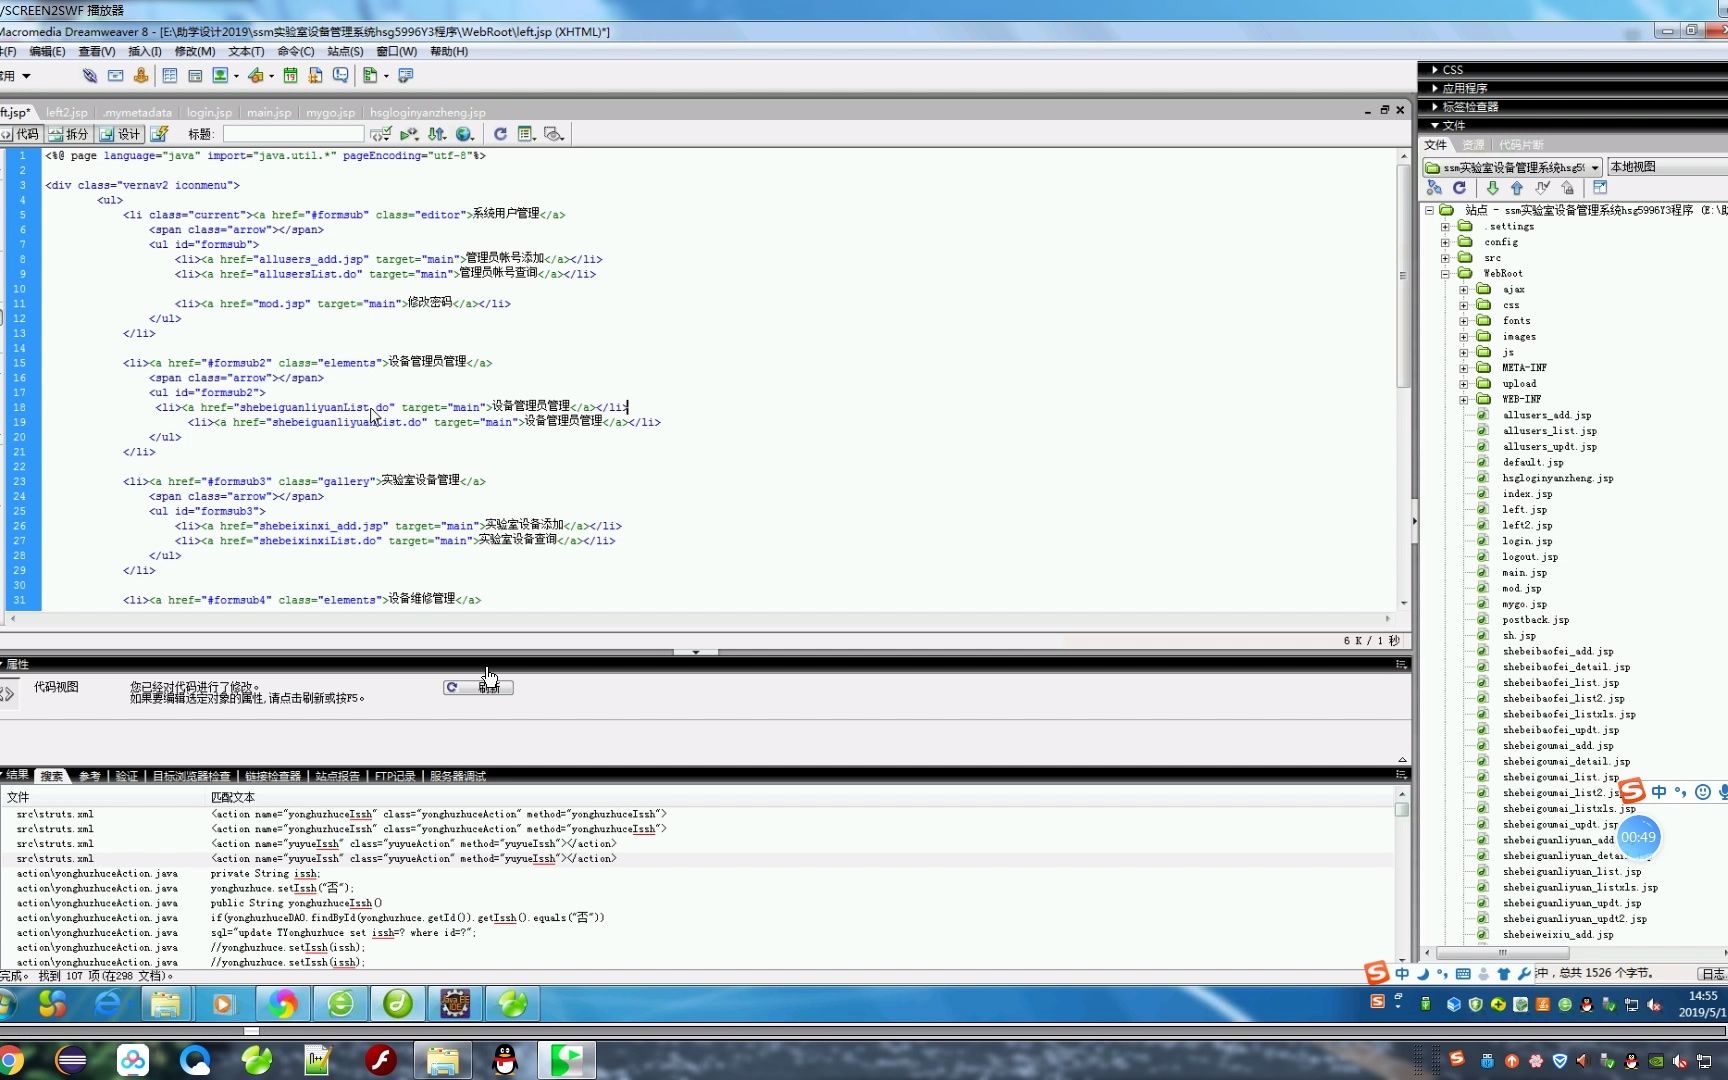Insert a named anchor

pyautogui.click(x=141, y=76)
